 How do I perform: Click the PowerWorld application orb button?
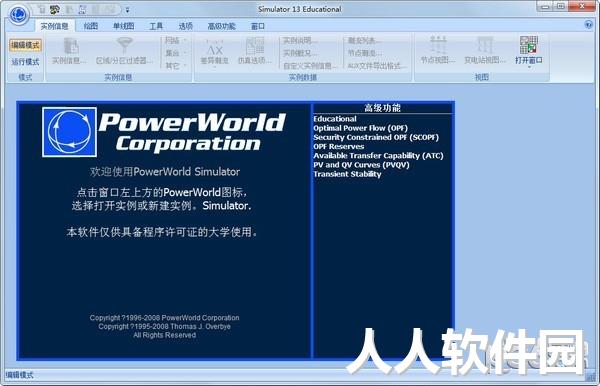coord(19,15)
